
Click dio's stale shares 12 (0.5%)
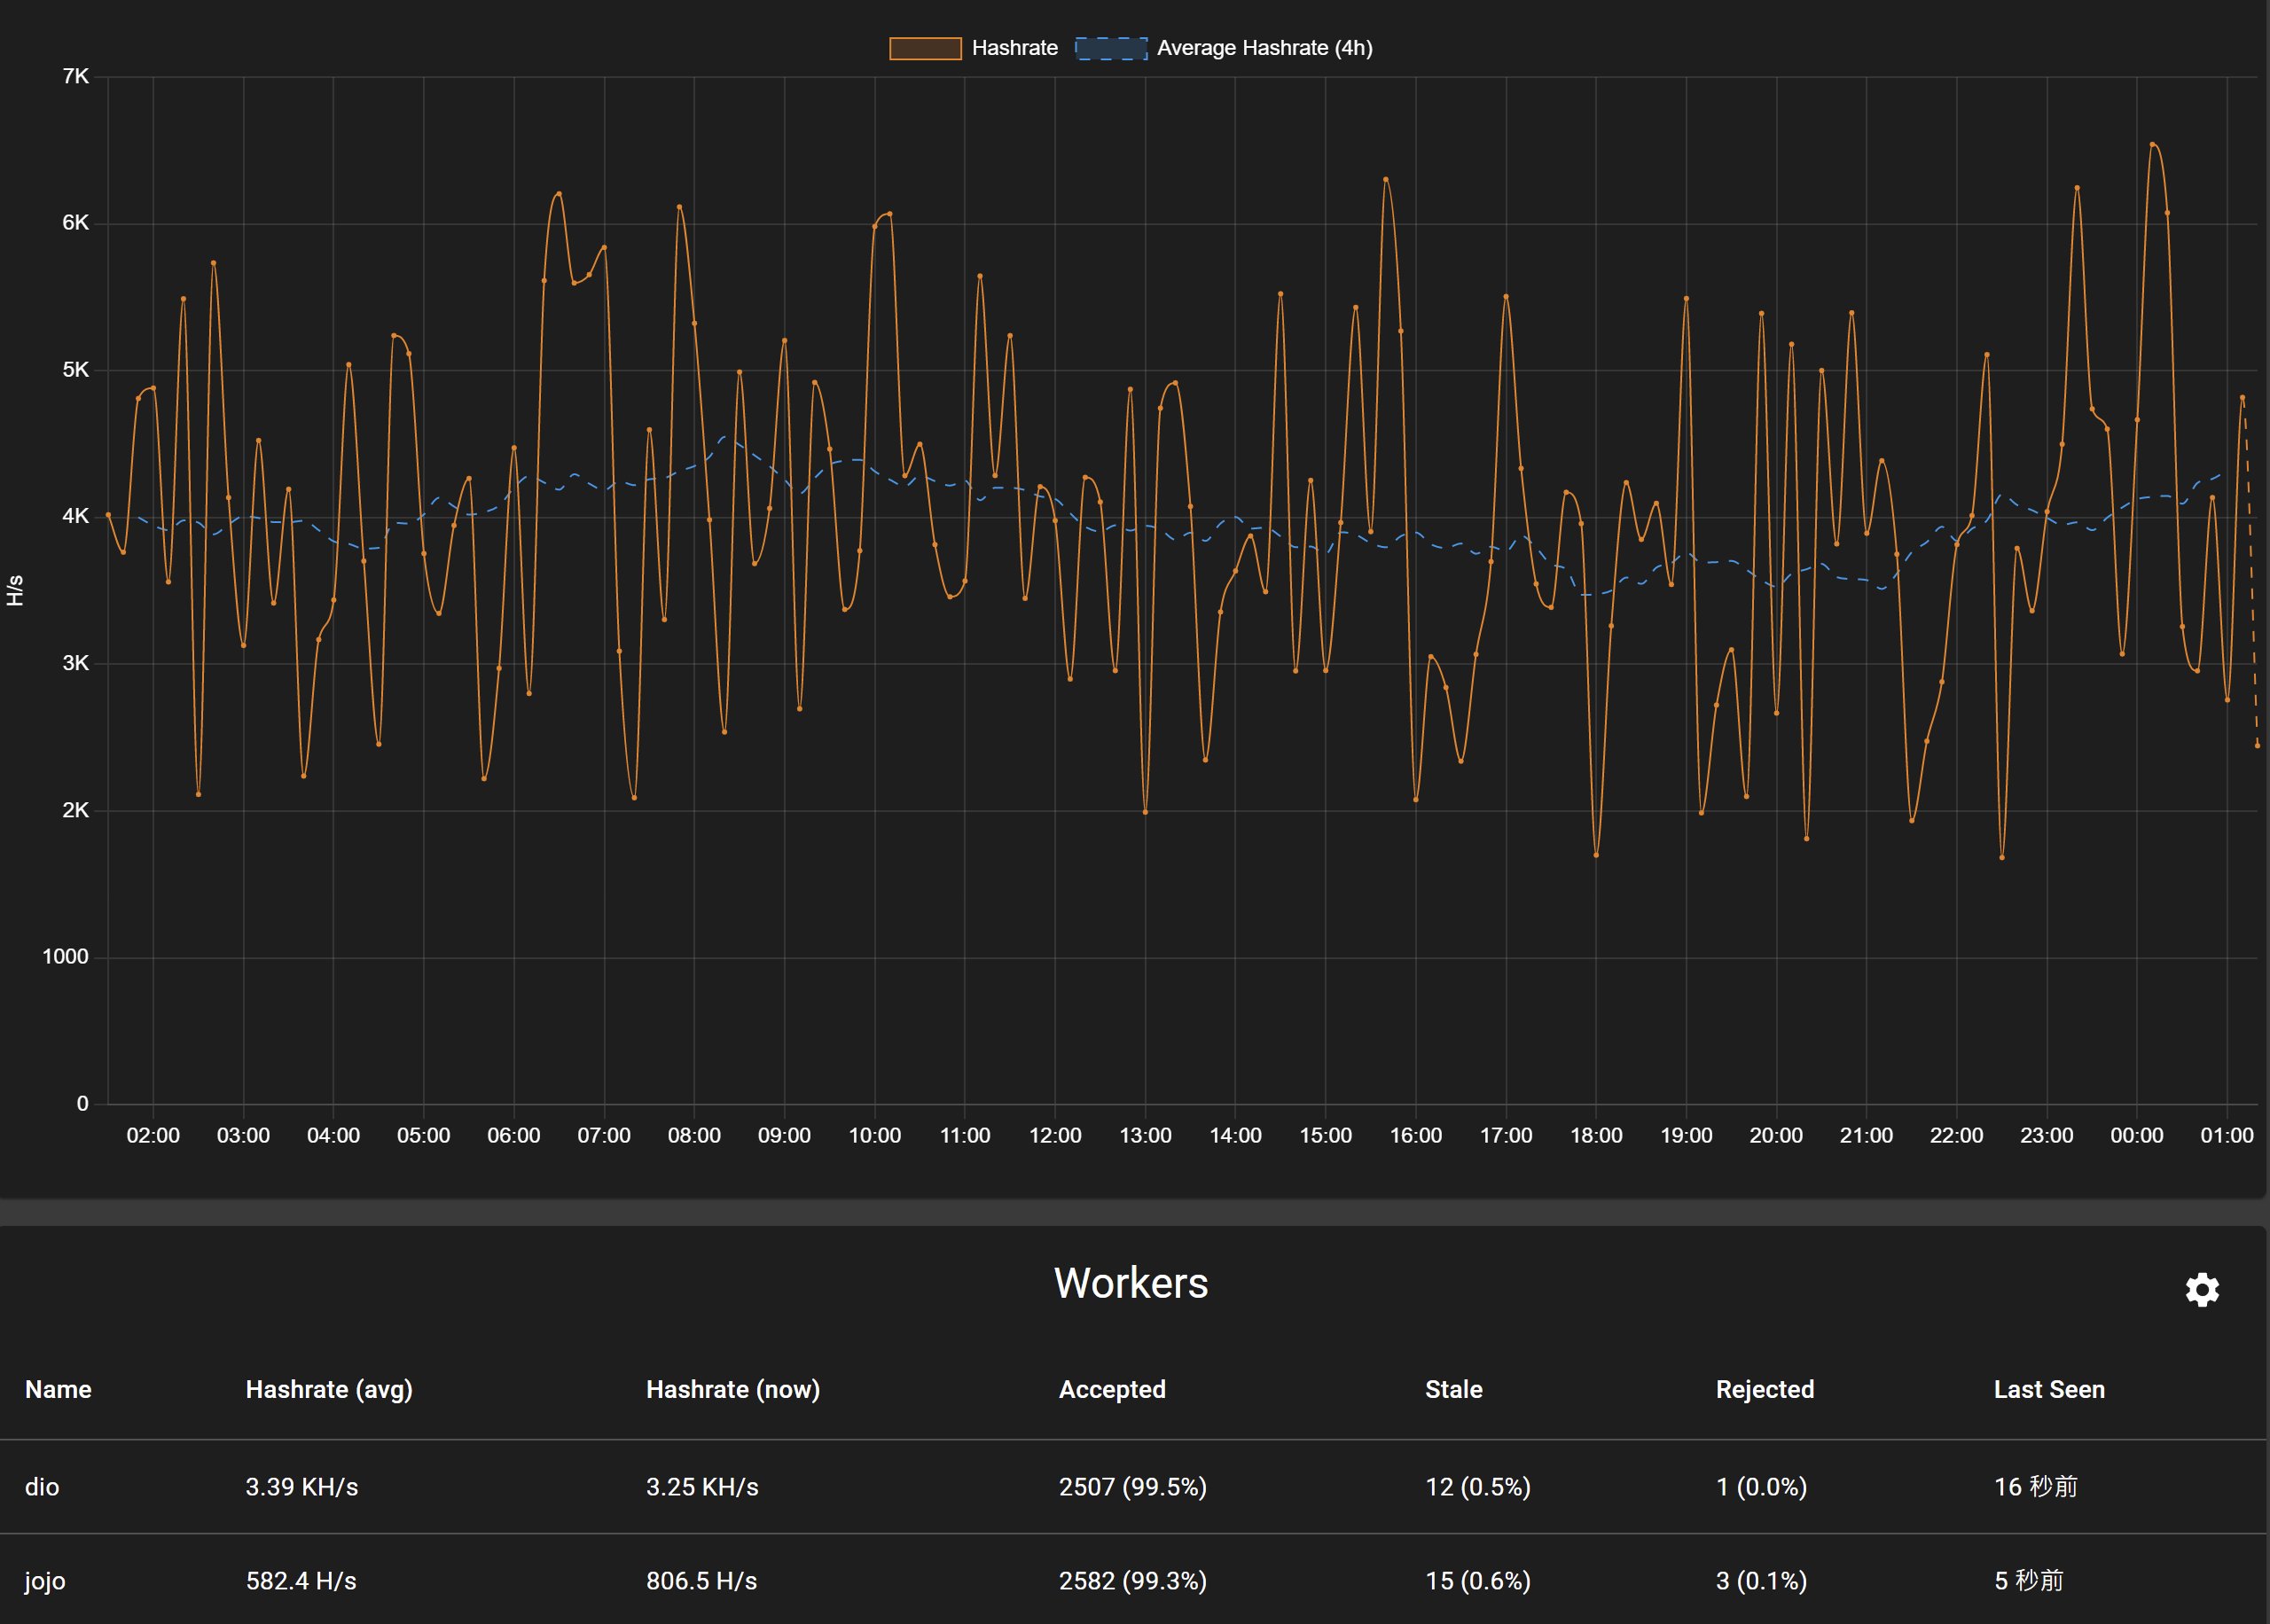tap(1478, 1487)
